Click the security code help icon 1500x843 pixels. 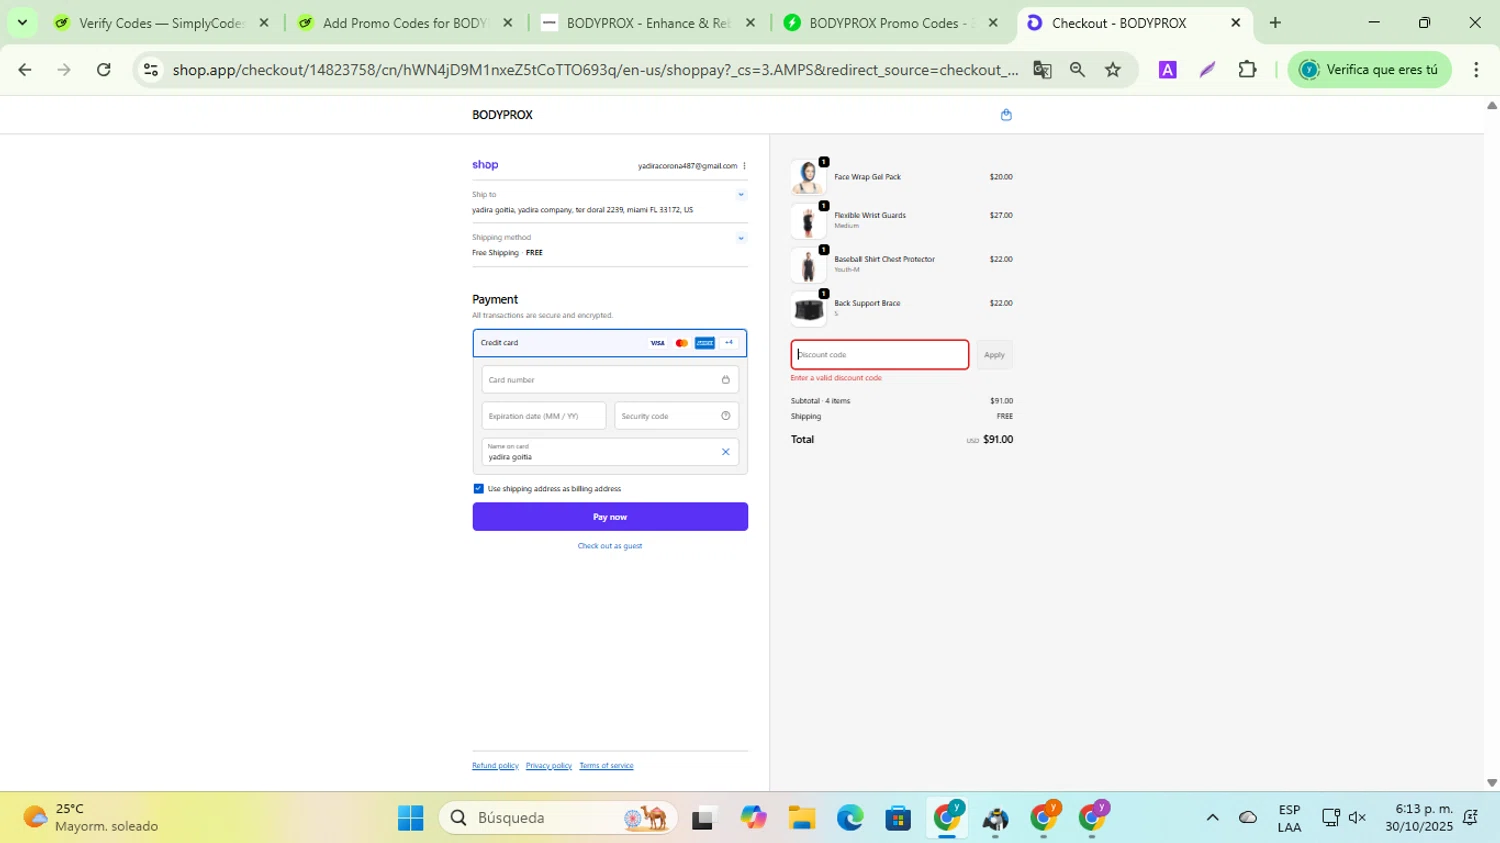click(726, 416)
